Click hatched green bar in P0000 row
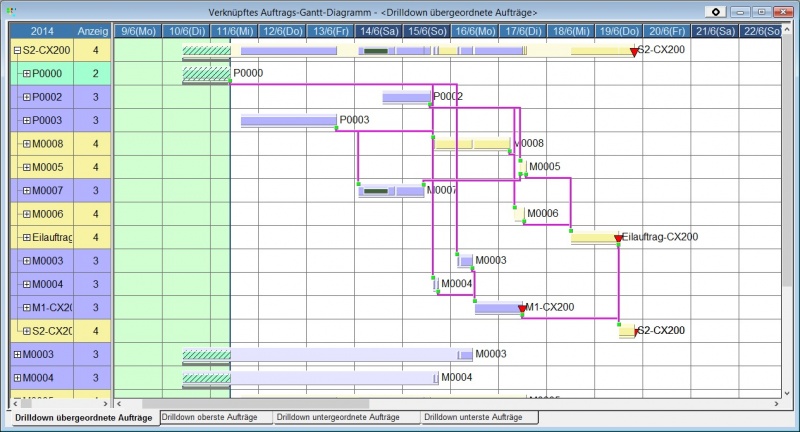800x432 pixels. tap(206, 74)
